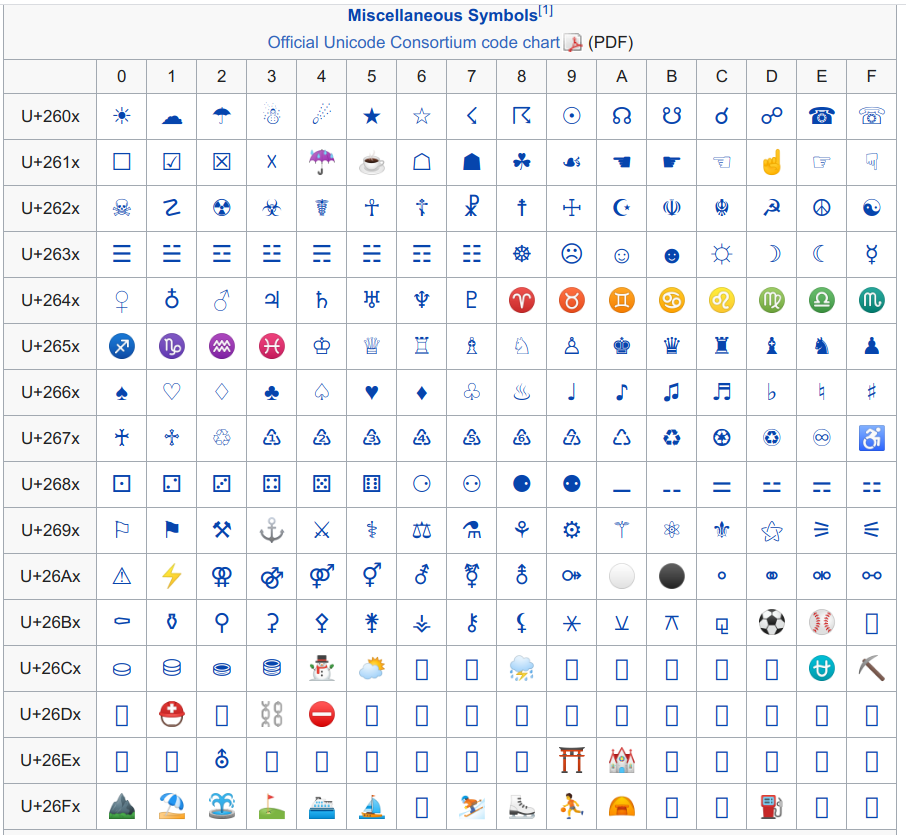Select the radioactive sign symbol
The width and height of the screenshot is (906, 835).
pos(221,208)
